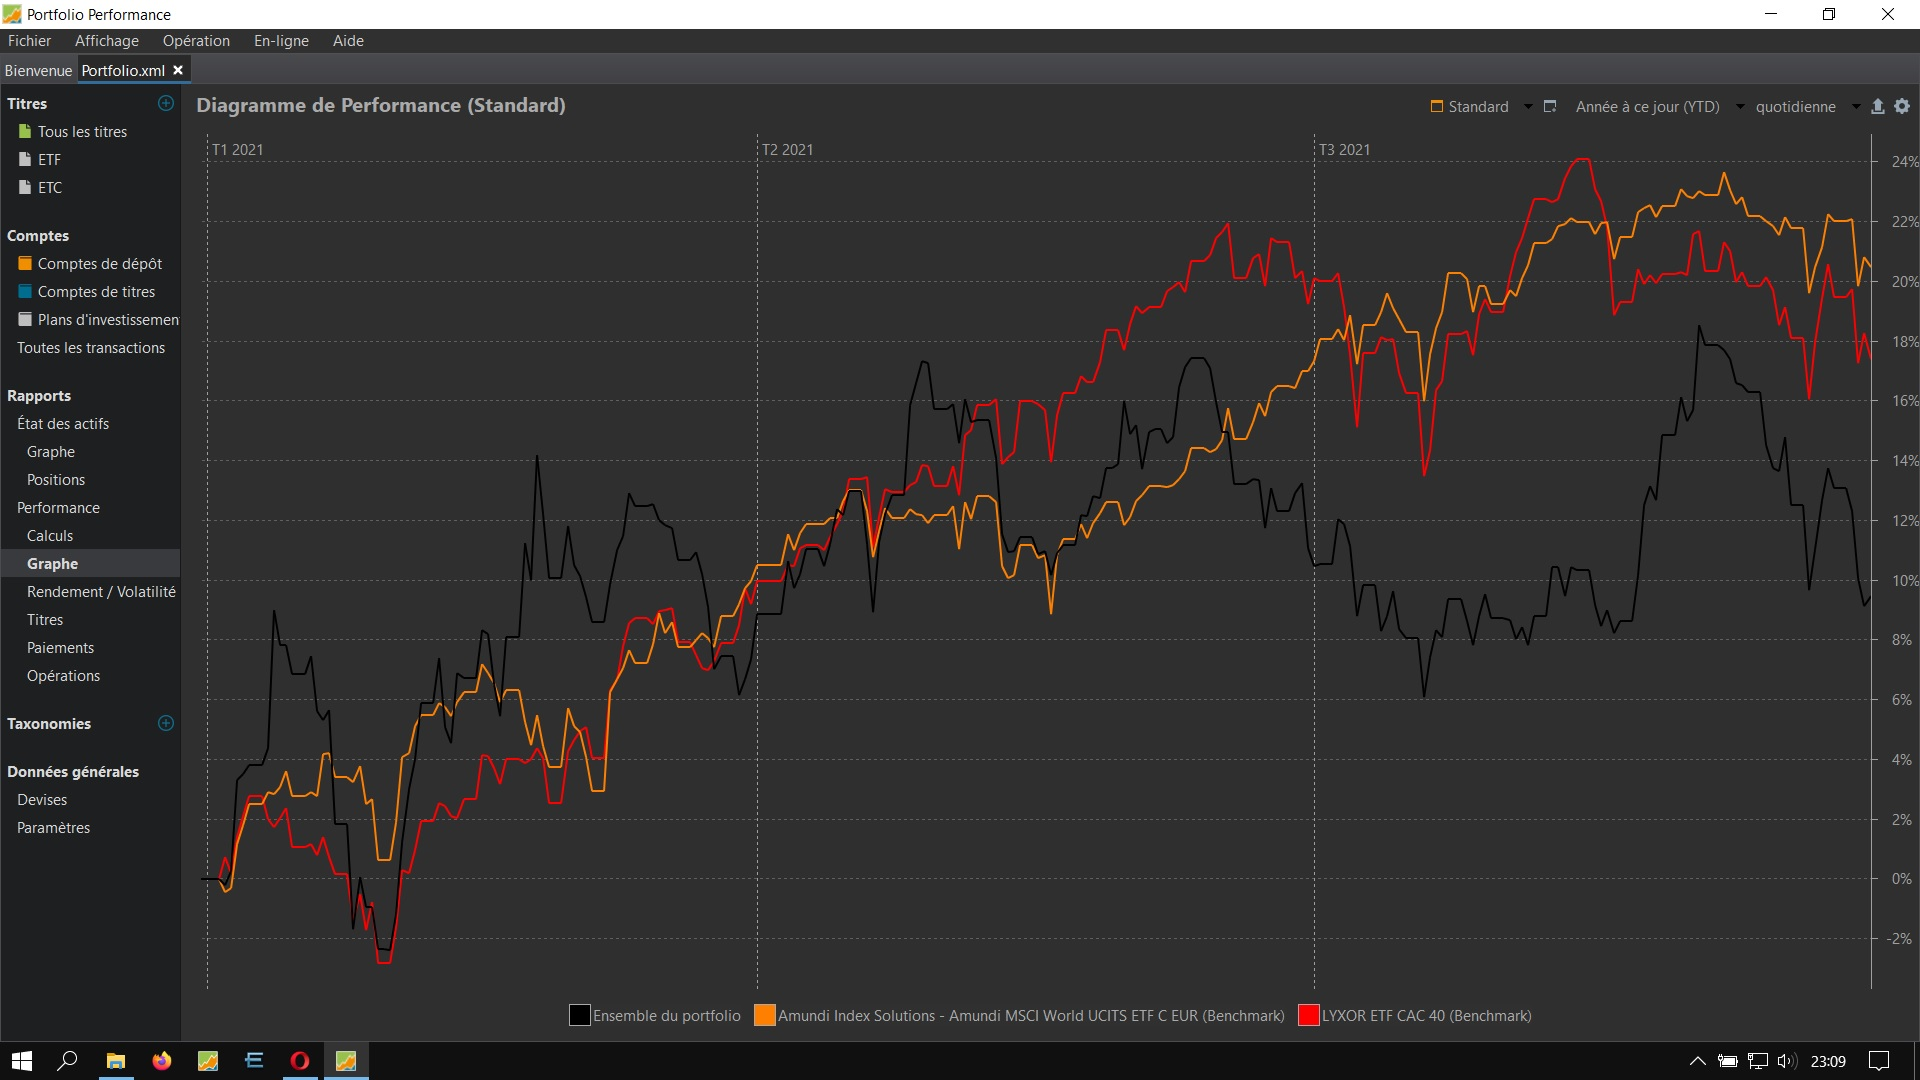Open Année à ce jour period dropdown

tap(1740, 107)
